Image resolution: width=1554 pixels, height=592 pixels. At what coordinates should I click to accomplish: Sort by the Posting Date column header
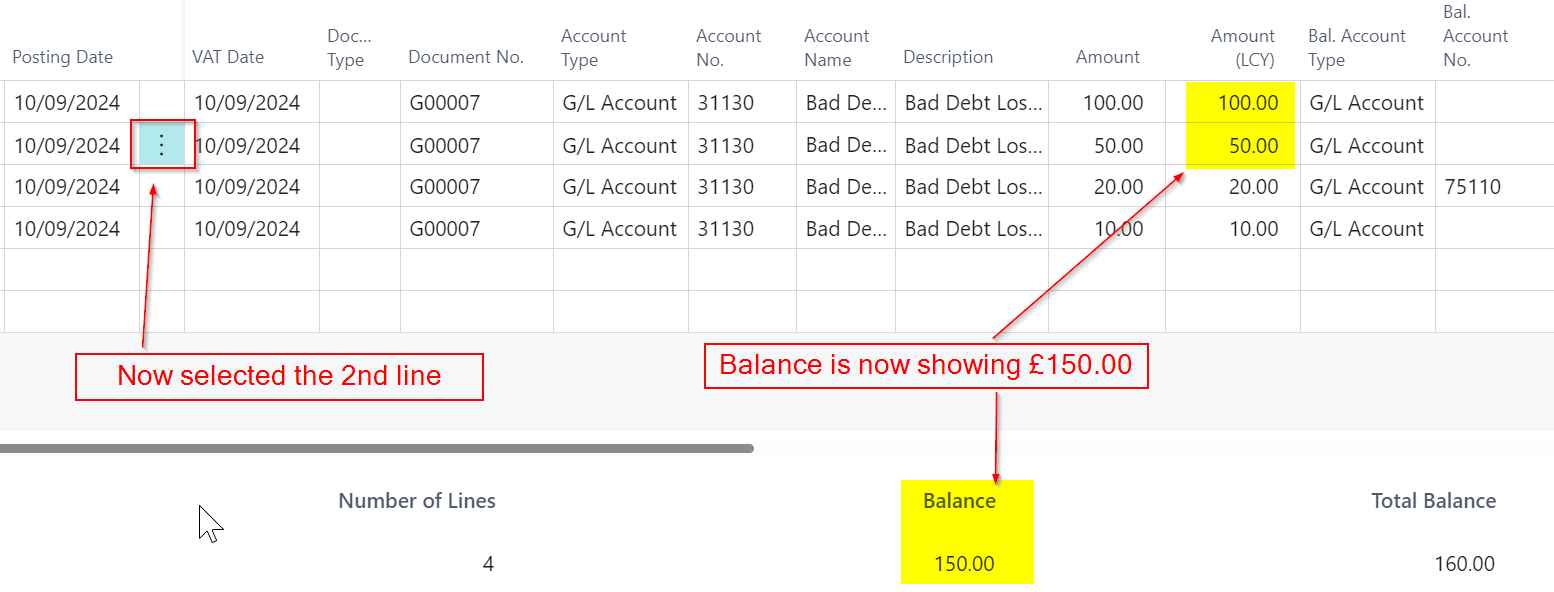(62, 57)
